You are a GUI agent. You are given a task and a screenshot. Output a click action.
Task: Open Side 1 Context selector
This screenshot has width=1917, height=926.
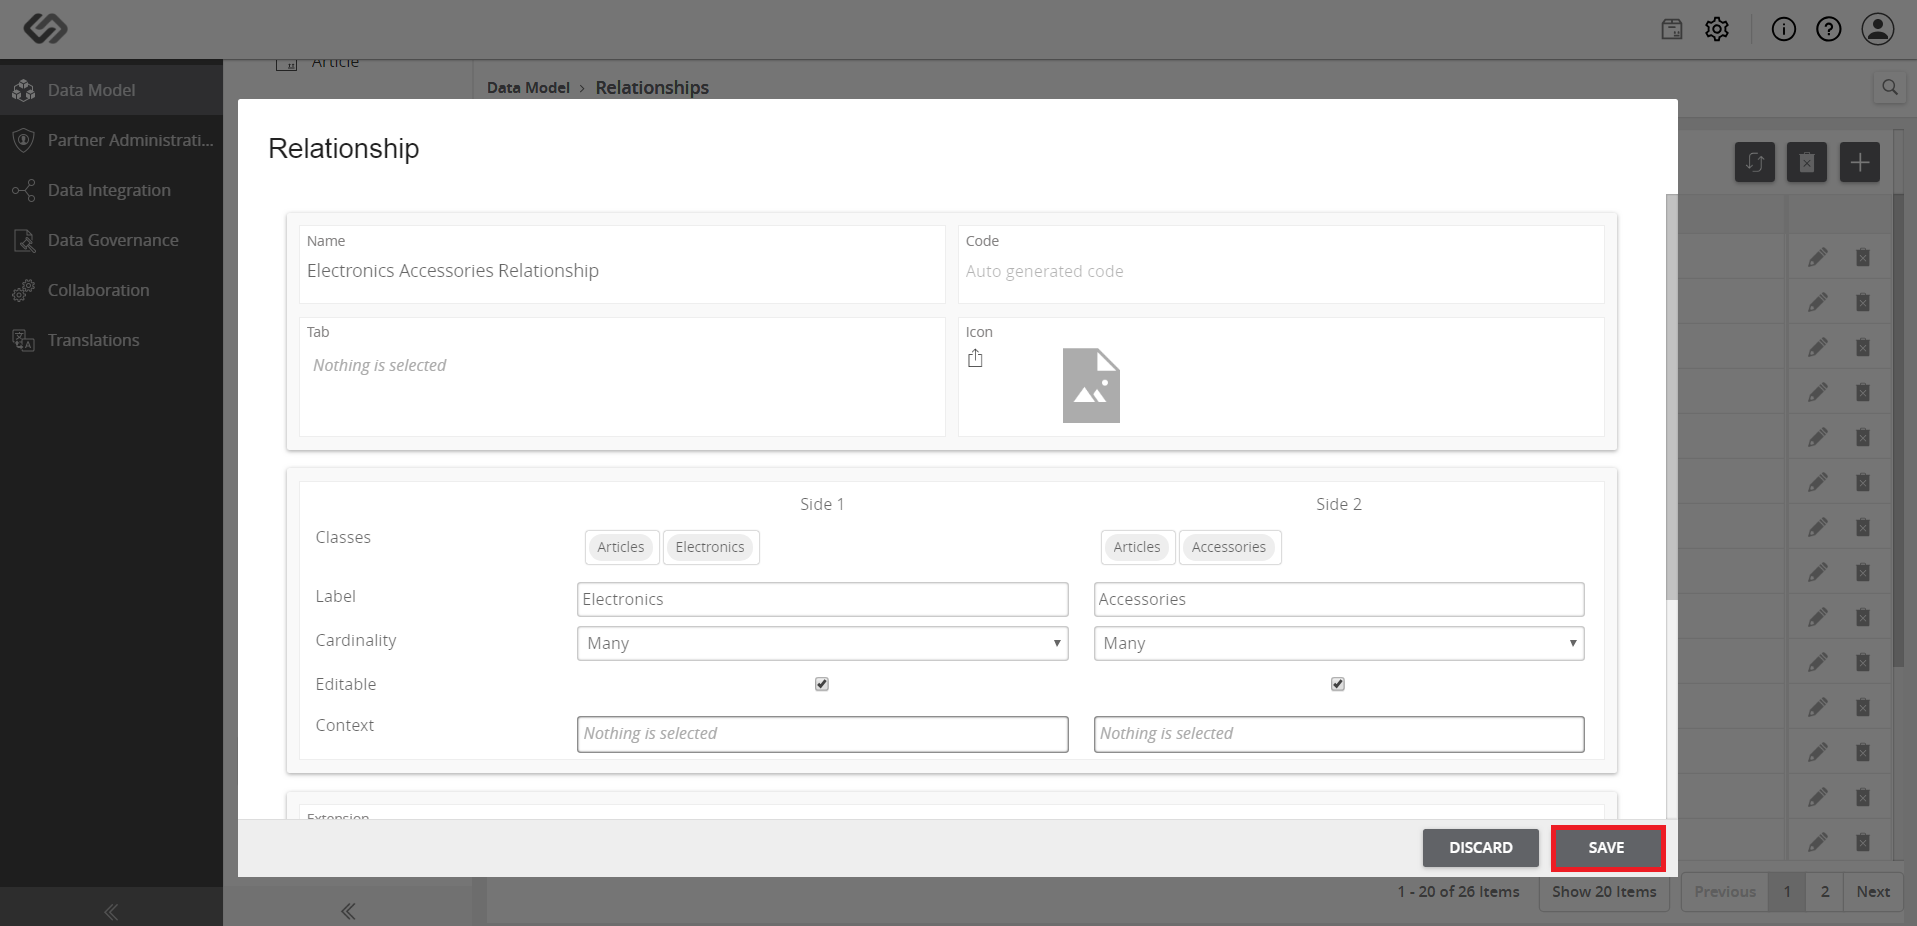(x=822, y=734)
